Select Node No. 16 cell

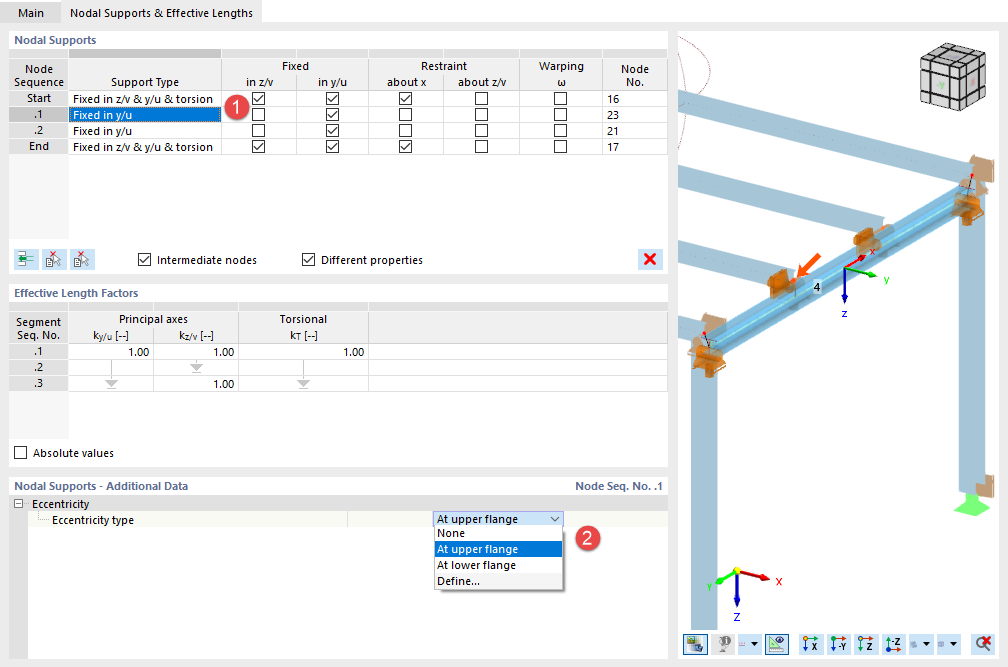point(634,99)
